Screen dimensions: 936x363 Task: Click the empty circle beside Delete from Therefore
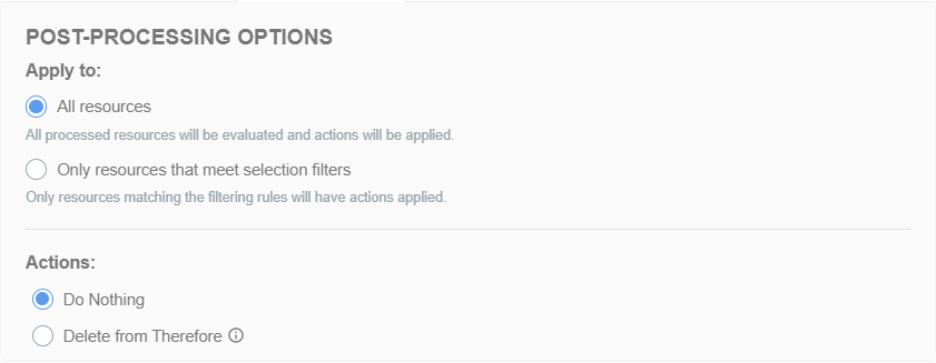pyautogui.click(x=42, y=336)
